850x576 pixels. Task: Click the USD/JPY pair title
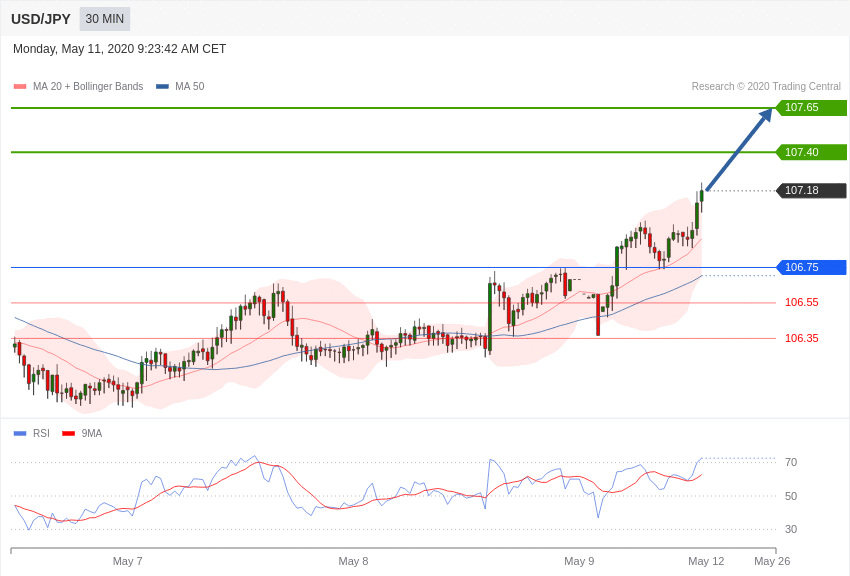pyautogui.click(x=41, y=19)
